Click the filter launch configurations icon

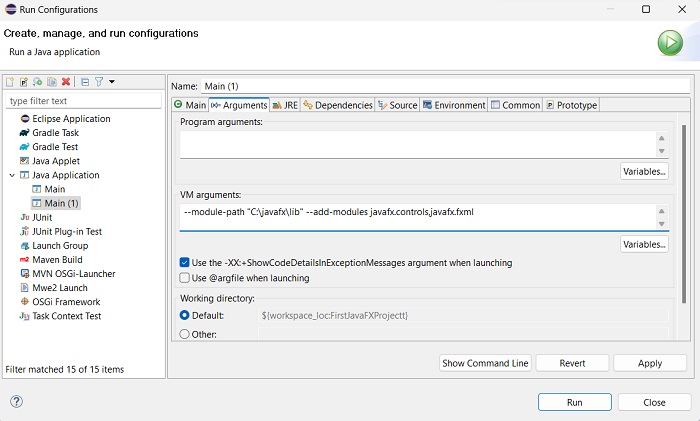coord(99,82)
